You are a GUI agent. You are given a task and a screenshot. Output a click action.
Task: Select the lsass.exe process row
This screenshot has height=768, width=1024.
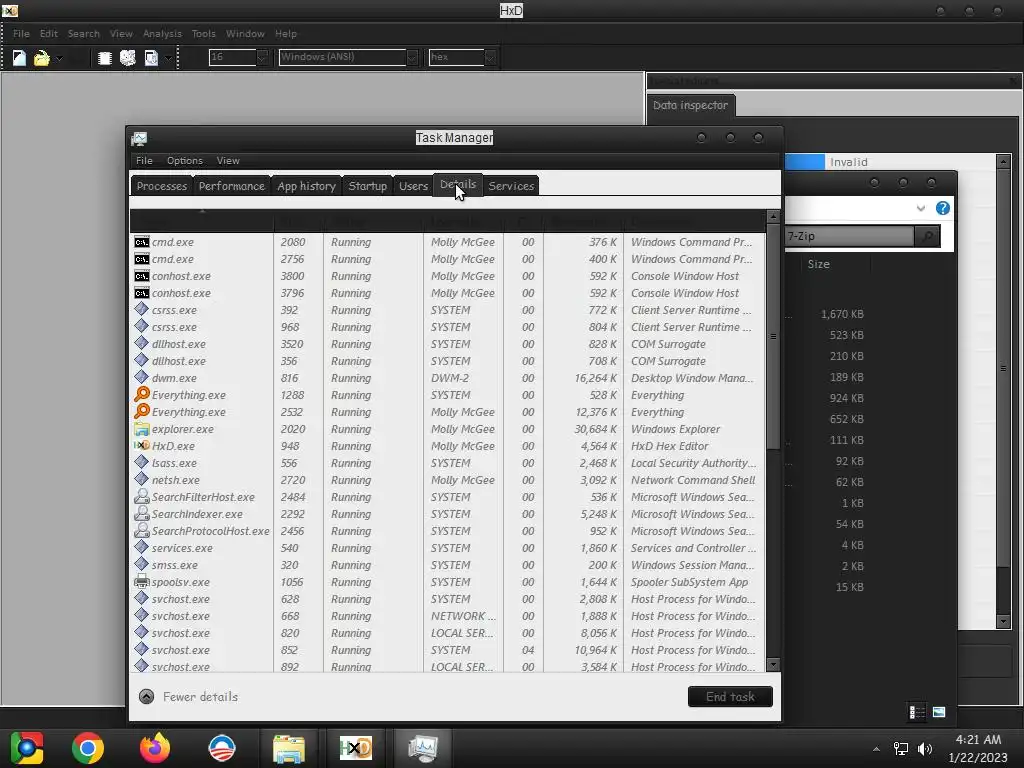(x=448, y=463)
